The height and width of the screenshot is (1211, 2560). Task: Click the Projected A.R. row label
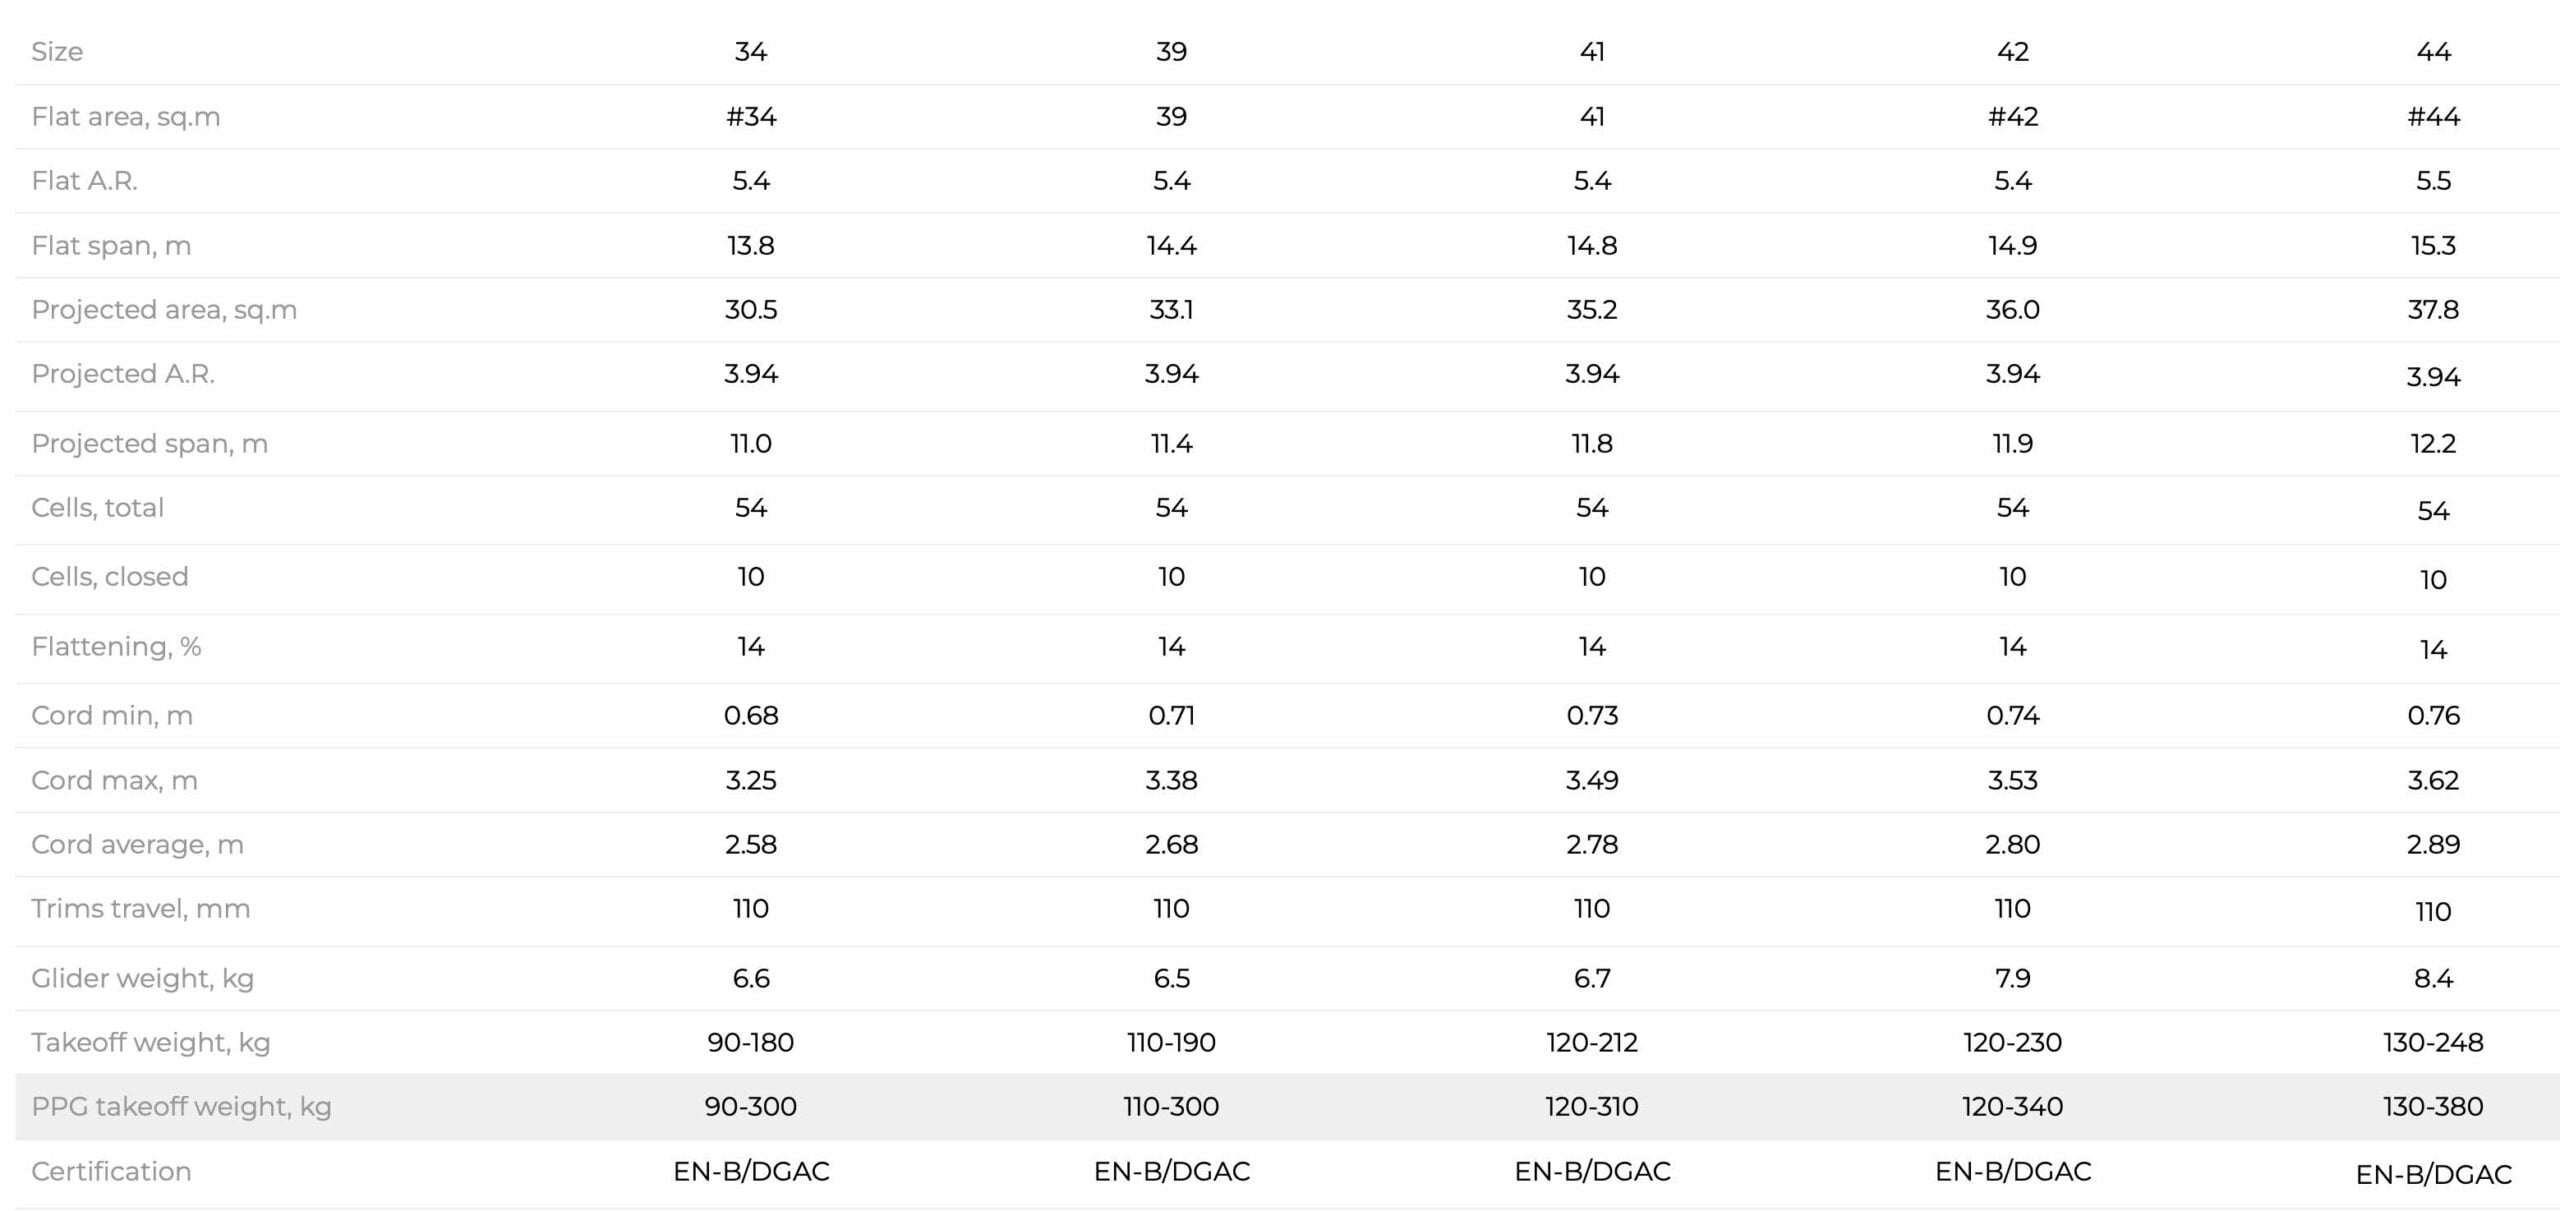pyautogui.click(x=123, y=373)
